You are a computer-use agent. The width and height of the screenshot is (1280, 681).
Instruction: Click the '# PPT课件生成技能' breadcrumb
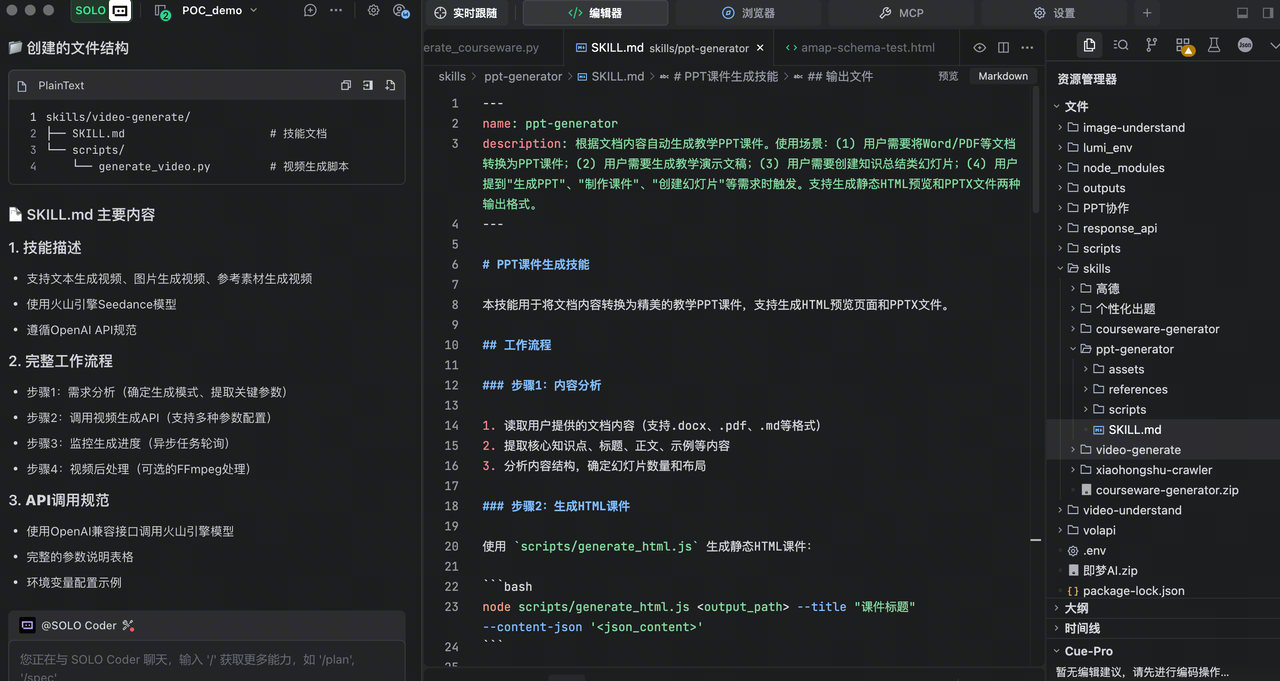718,76
